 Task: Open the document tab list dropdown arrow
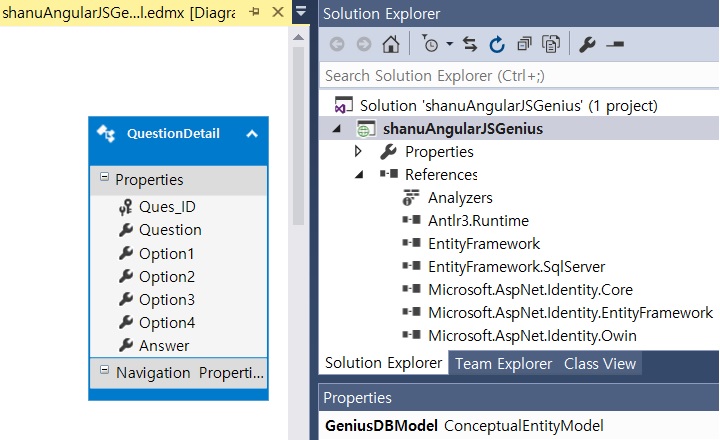click(301, 13)
